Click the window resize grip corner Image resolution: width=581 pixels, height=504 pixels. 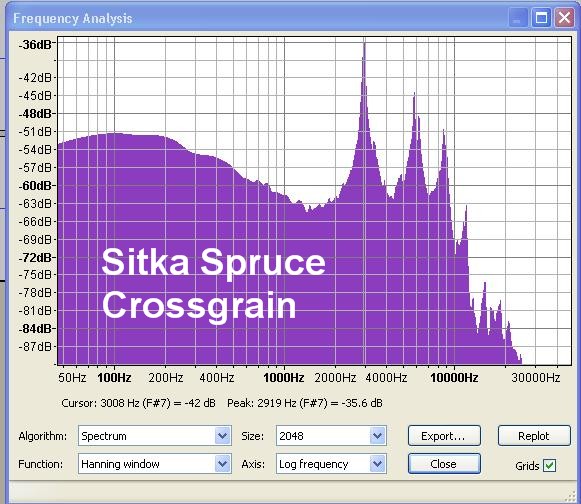tap(570, 496)
